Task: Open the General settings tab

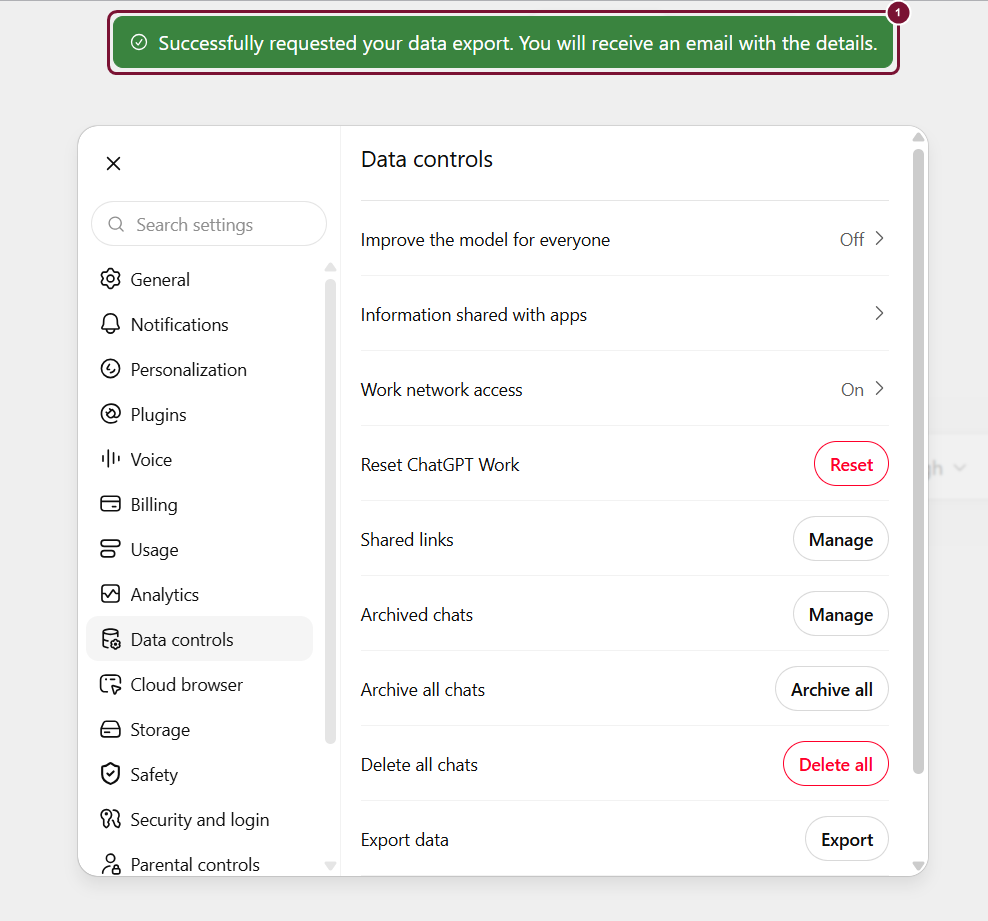Action: [199, 279]
